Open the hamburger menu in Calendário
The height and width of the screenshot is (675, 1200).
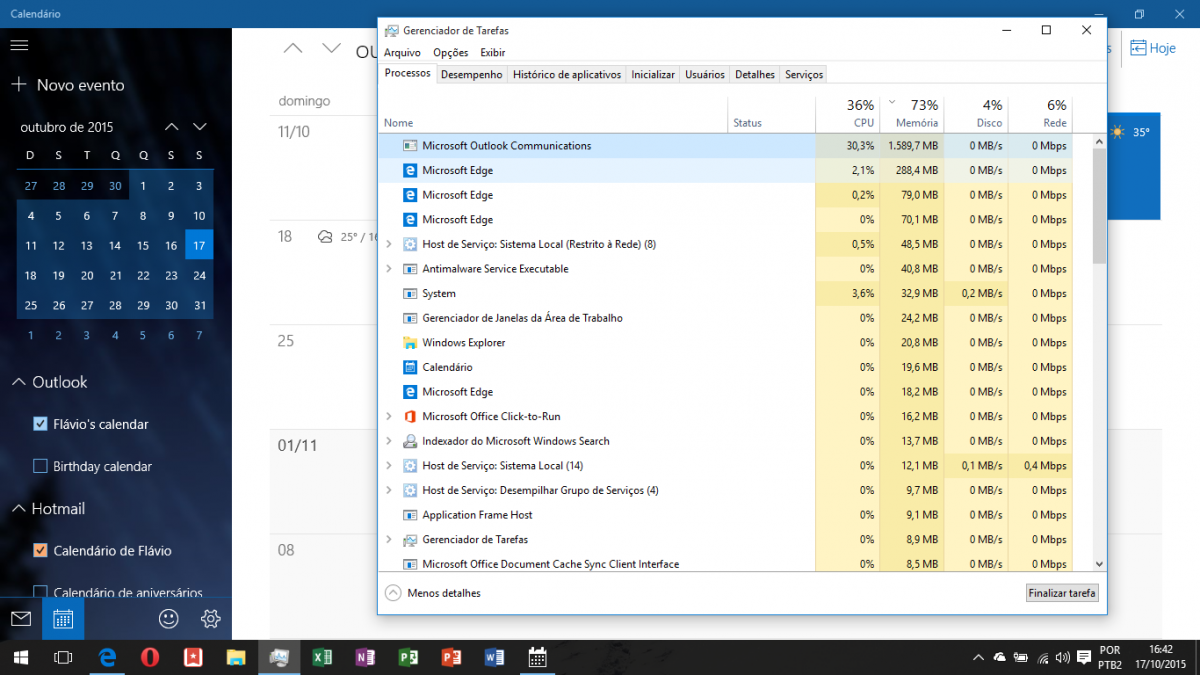tap(18, 46)
